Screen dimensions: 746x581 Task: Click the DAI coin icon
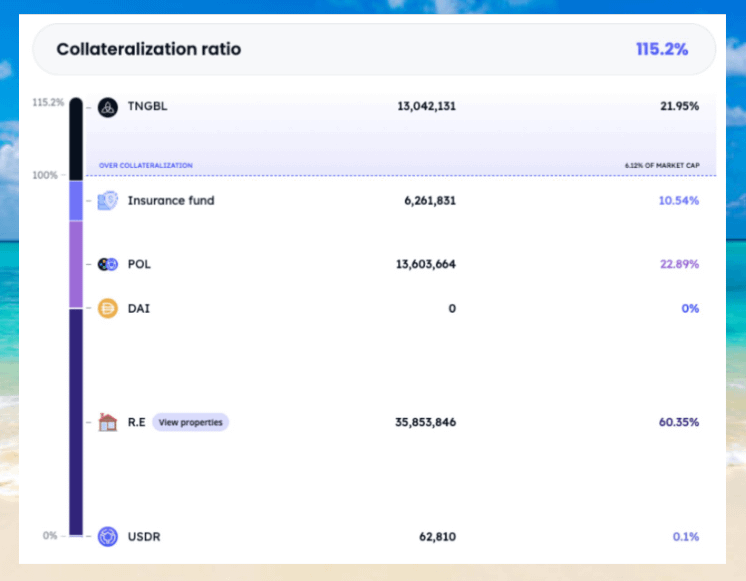tap(108, 309)
